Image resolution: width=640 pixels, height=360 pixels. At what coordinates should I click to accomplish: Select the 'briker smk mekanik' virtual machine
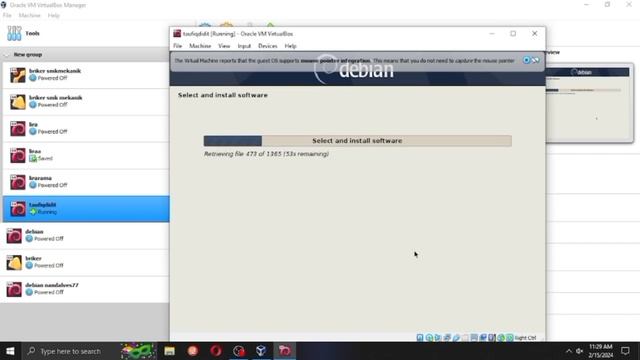(86, 102)
